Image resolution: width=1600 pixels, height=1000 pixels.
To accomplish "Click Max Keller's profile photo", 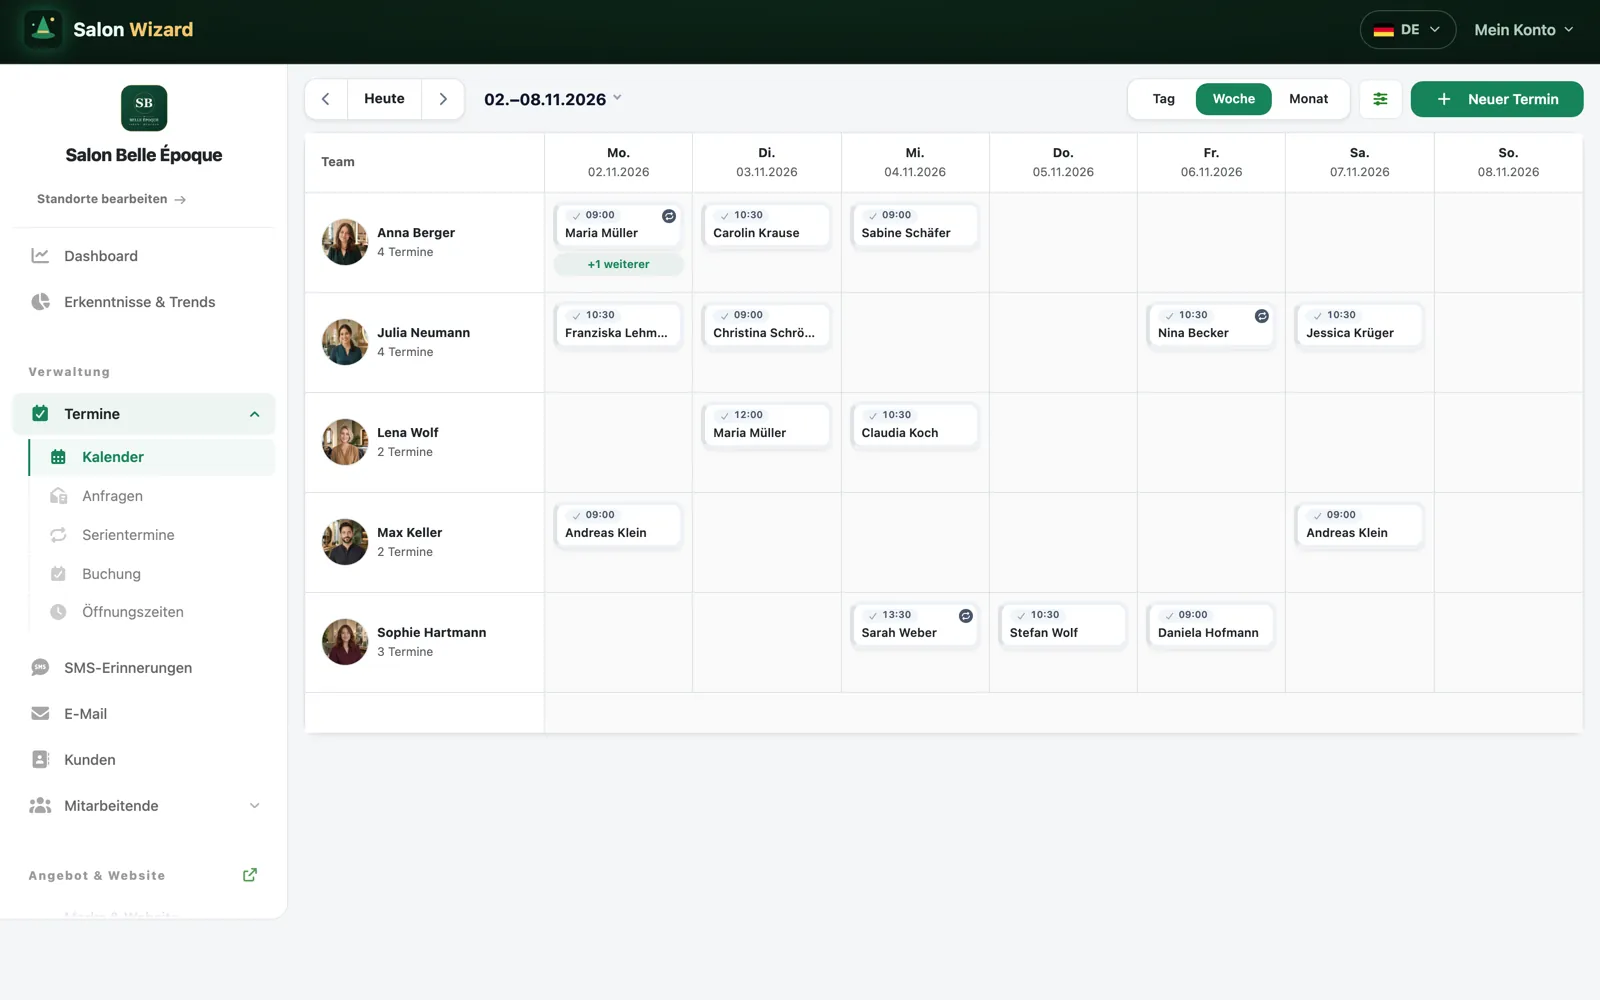I will [x=345, y=542].
